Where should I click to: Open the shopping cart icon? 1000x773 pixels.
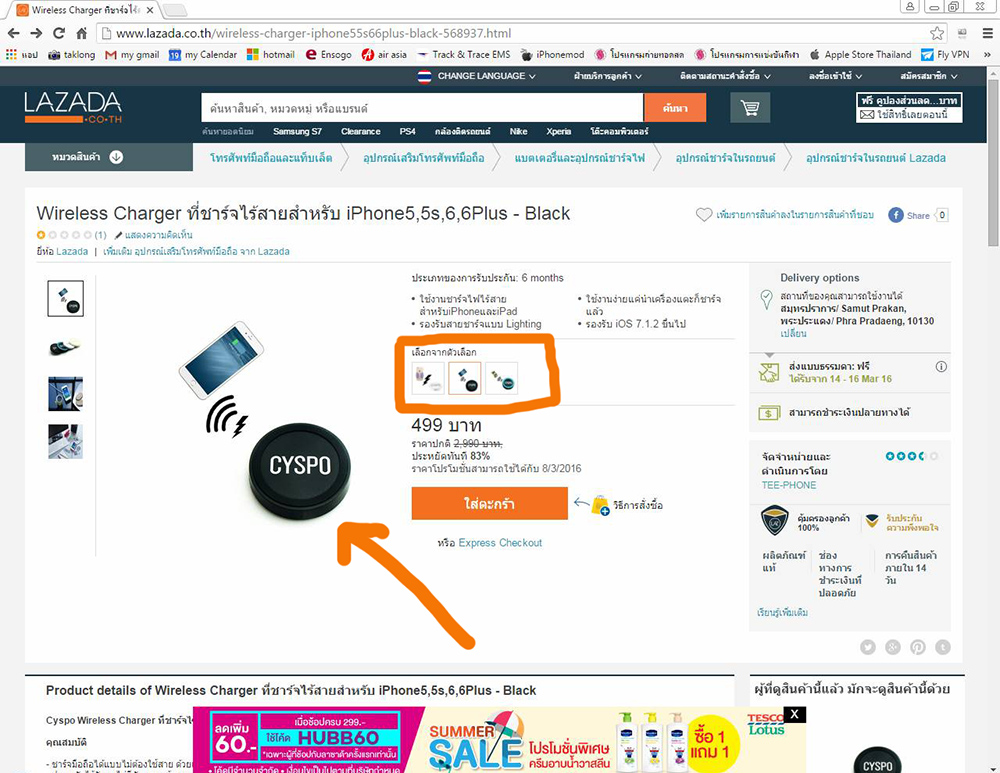(750, 108)
